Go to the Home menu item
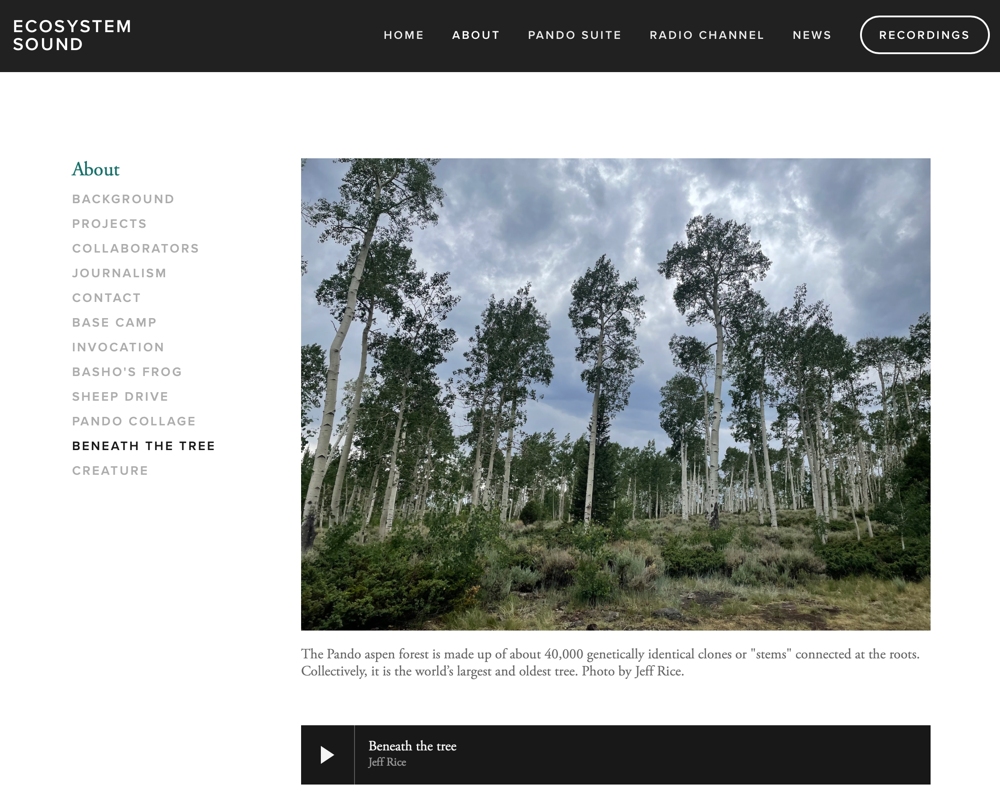Viewport: 1000px width, 805px height. (x=404, y=35)
